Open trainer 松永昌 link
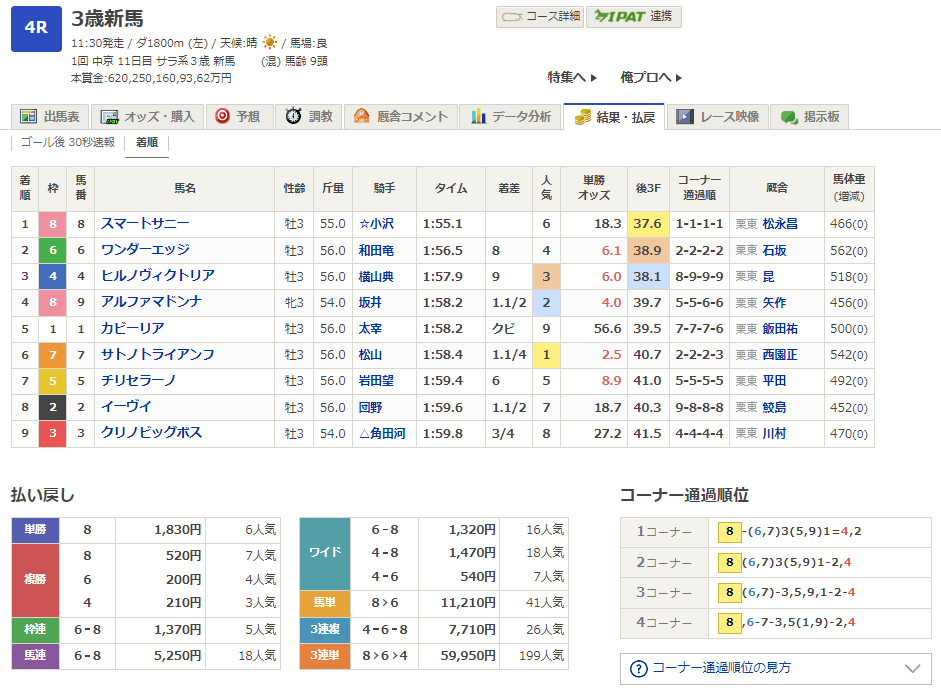This screenshot has width=941, height=693. click(x=780, y=224)
